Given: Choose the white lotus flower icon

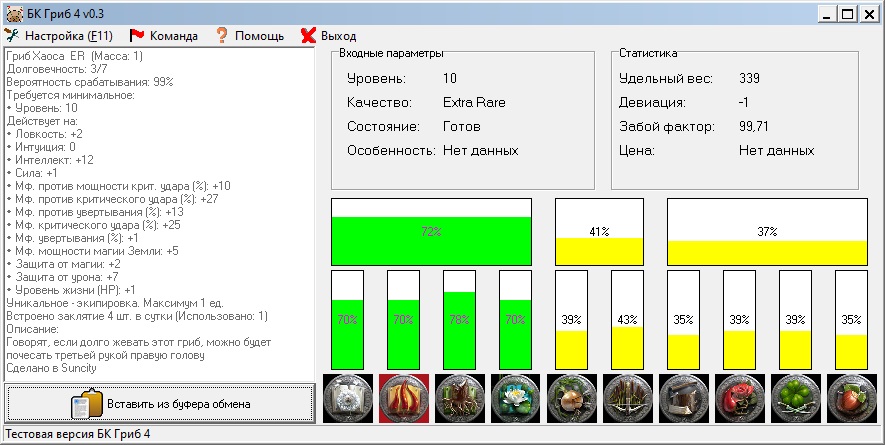Looking at the screenshot, I should (515, 398).
